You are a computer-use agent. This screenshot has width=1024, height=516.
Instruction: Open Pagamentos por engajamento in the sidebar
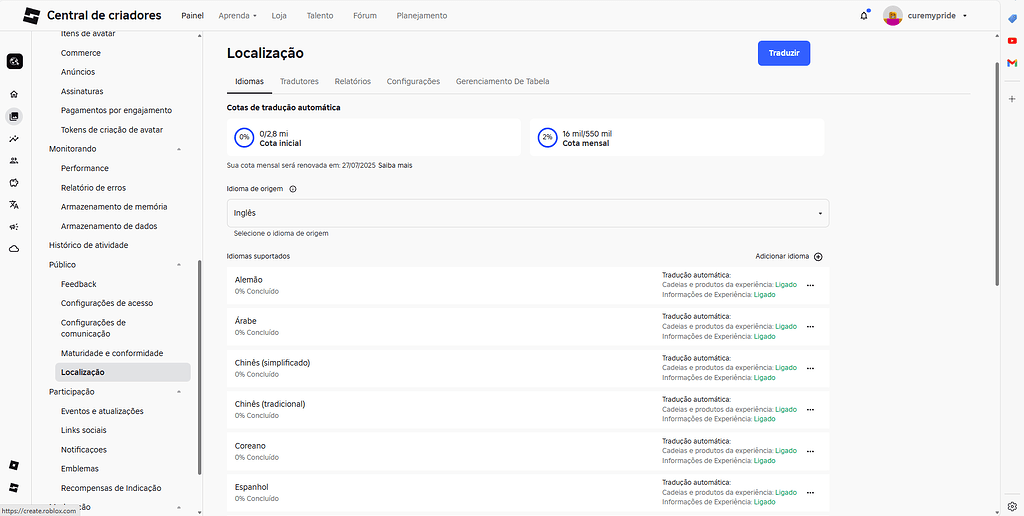click(116, 110)
